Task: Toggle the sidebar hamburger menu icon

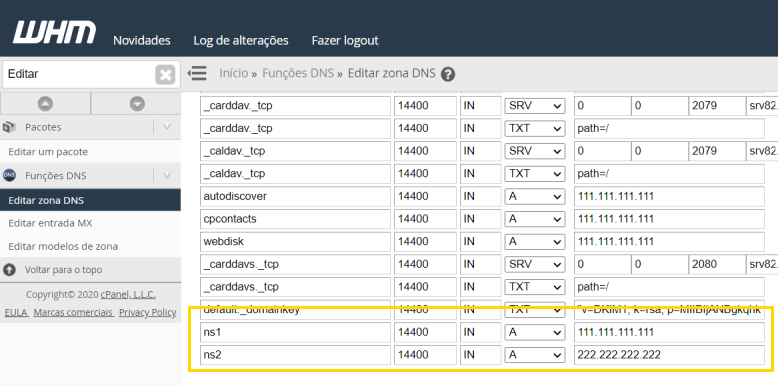Action: click(197, 73)
